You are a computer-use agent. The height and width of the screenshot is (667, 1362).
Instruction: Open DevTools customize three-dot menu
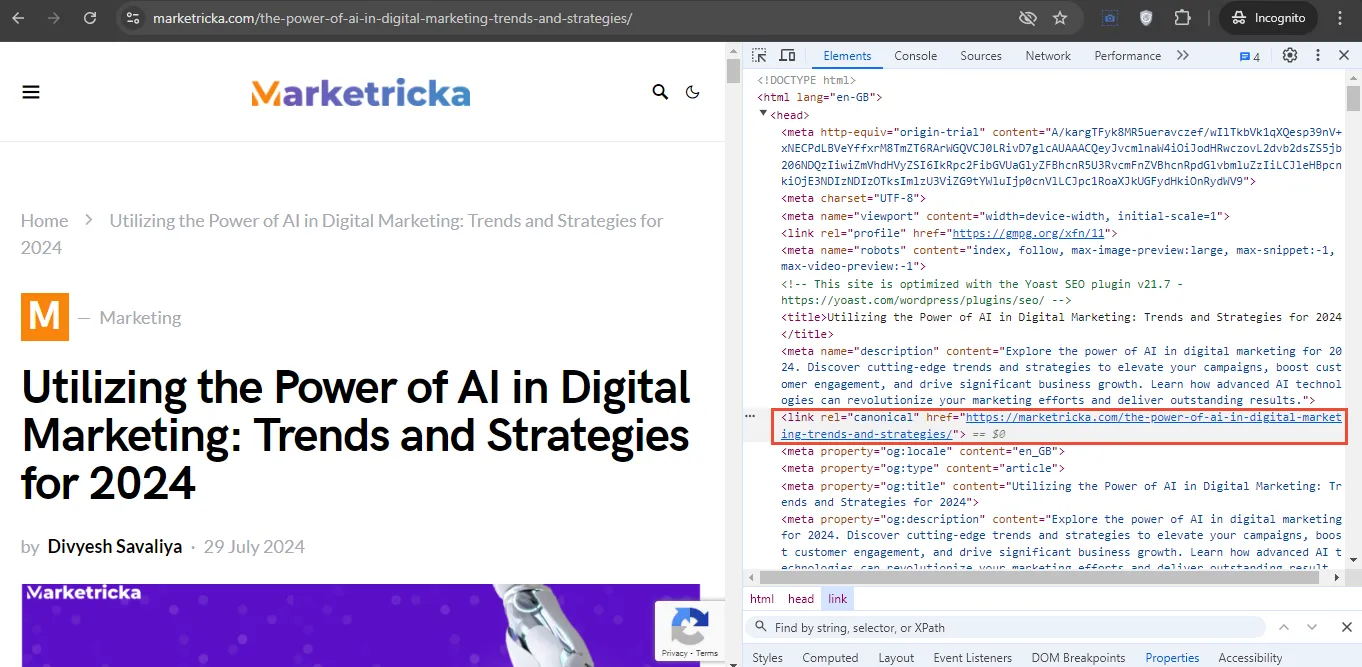[1318, 55]
